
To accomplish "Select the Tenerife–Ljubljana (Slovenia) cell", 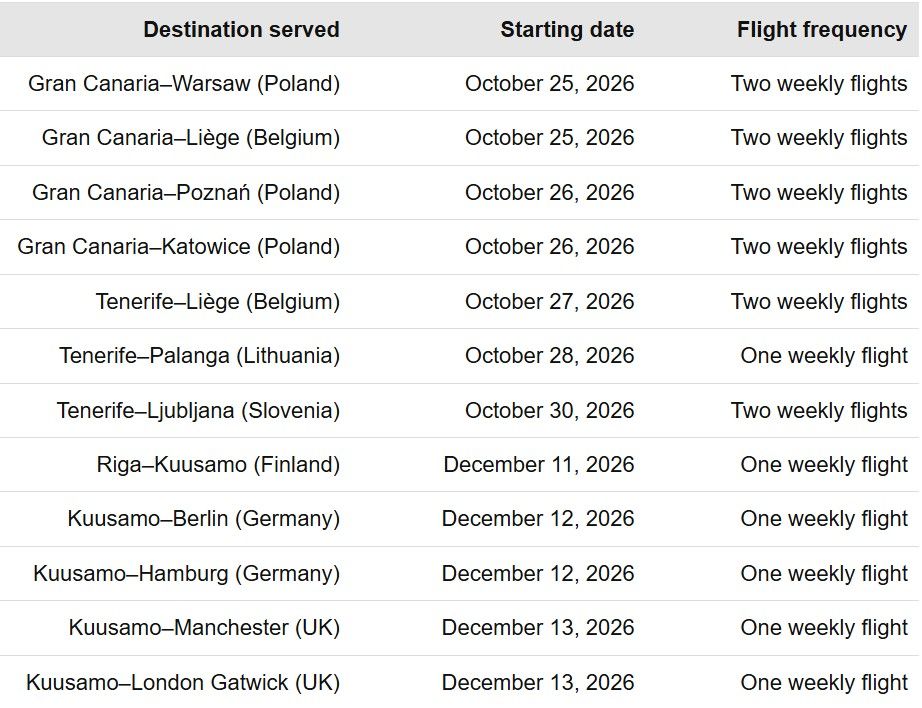I will [198, 410].
